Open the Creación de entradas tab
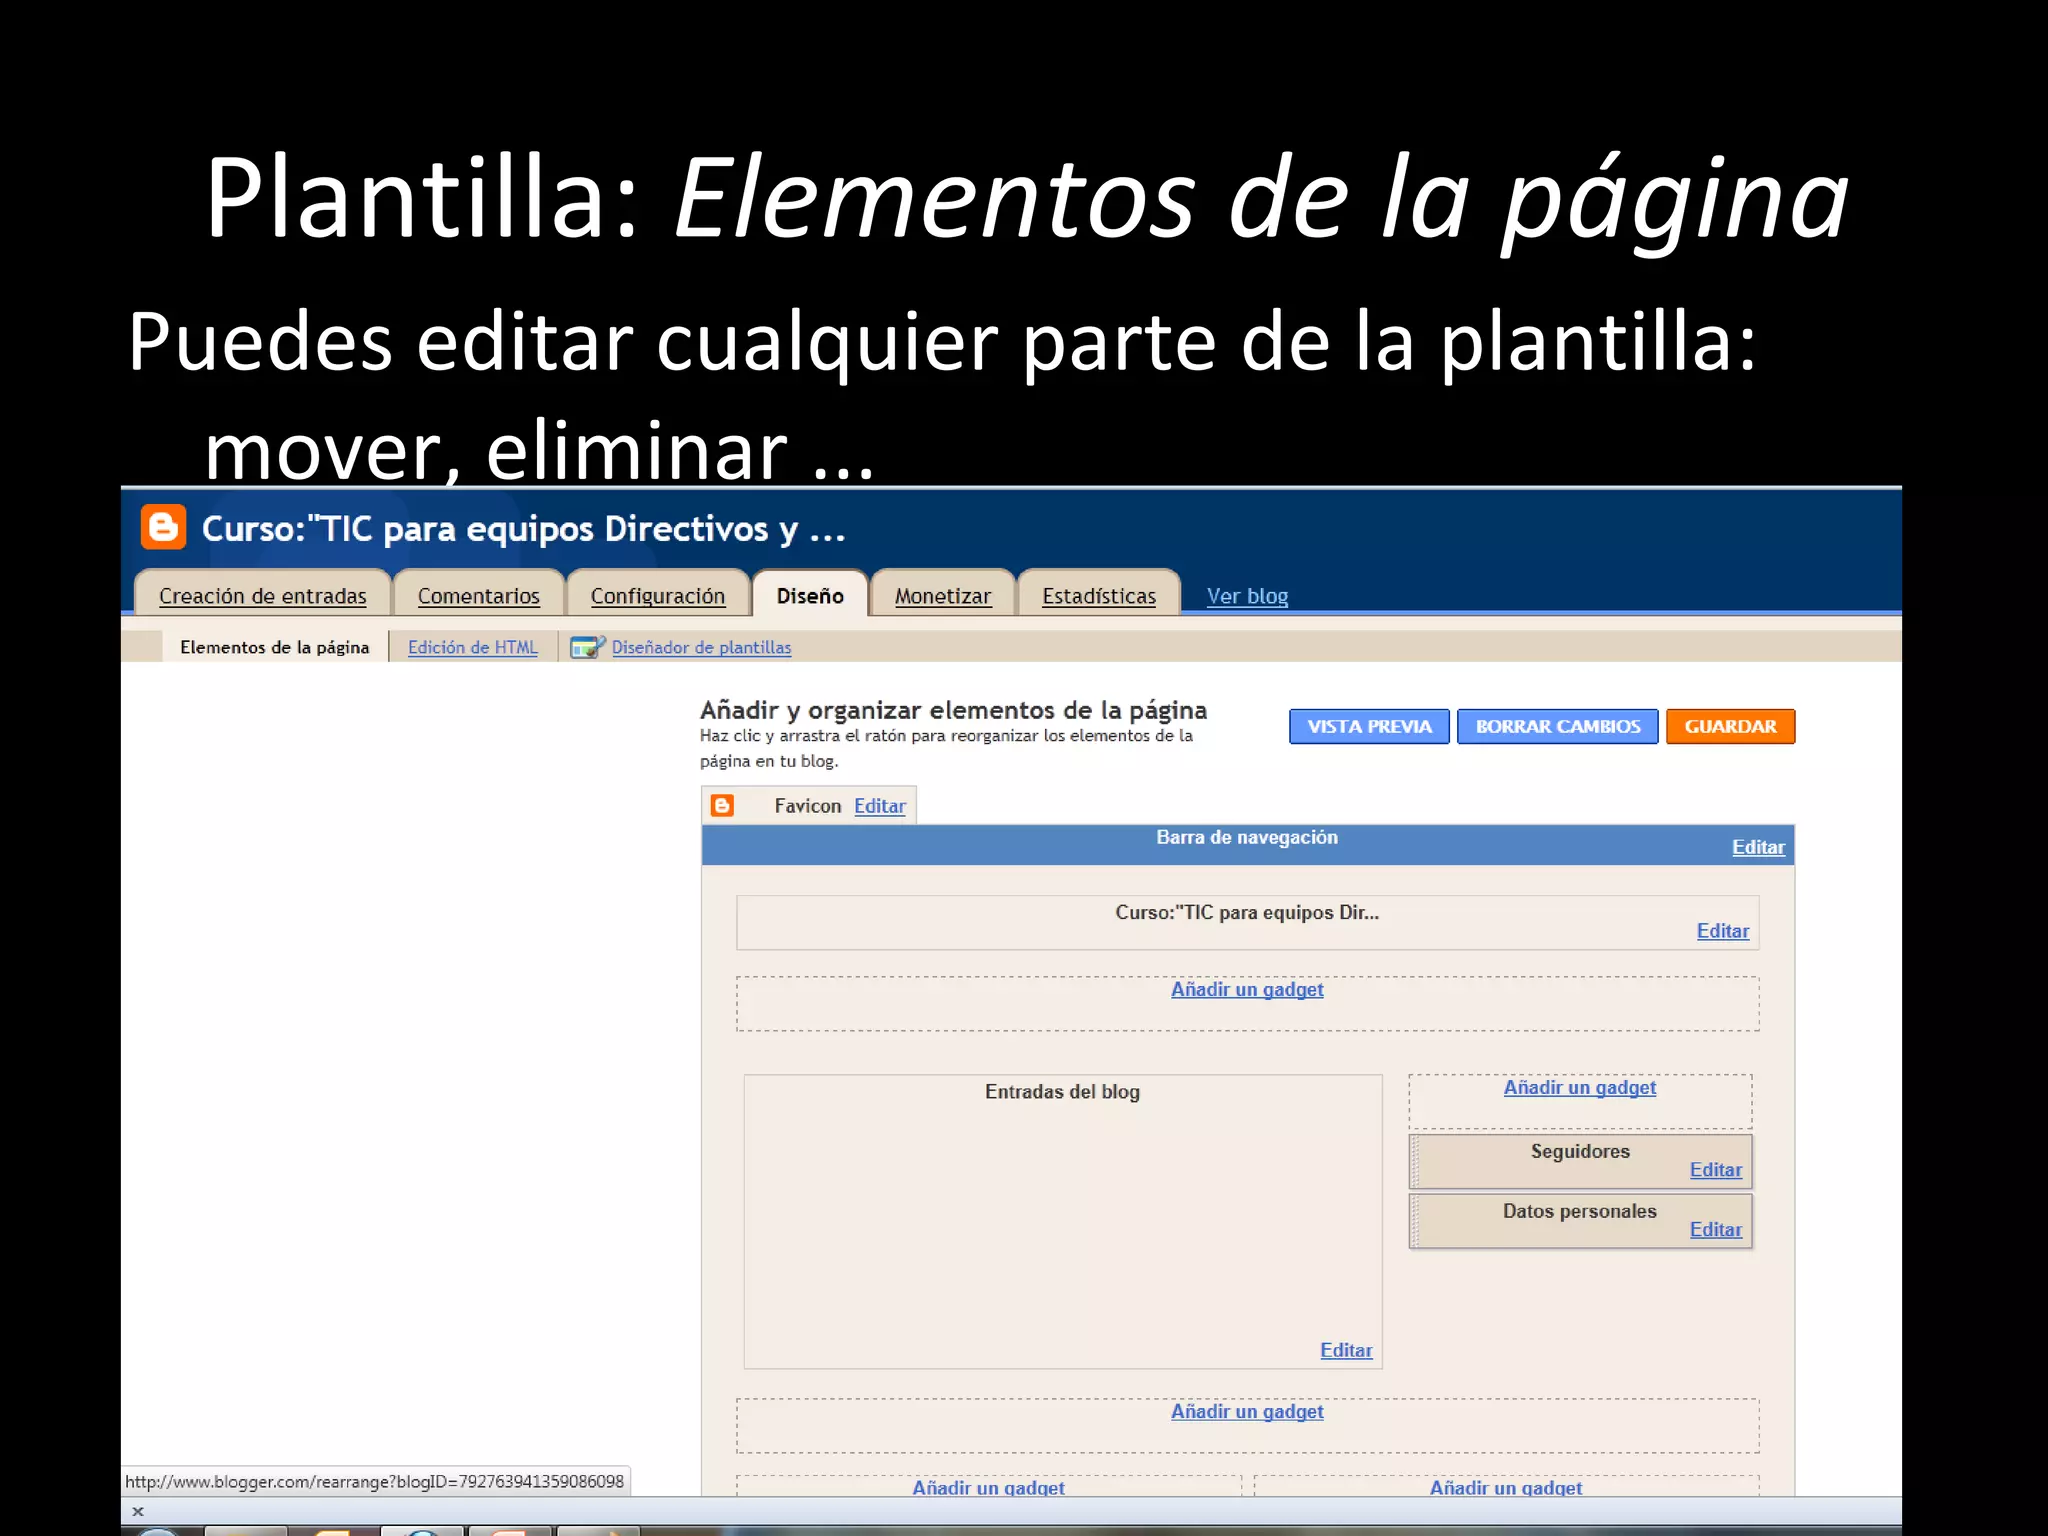Image resolution: width=2048 pixels, height=1536 pixels. pyautogui.click(x=262, y=595)
